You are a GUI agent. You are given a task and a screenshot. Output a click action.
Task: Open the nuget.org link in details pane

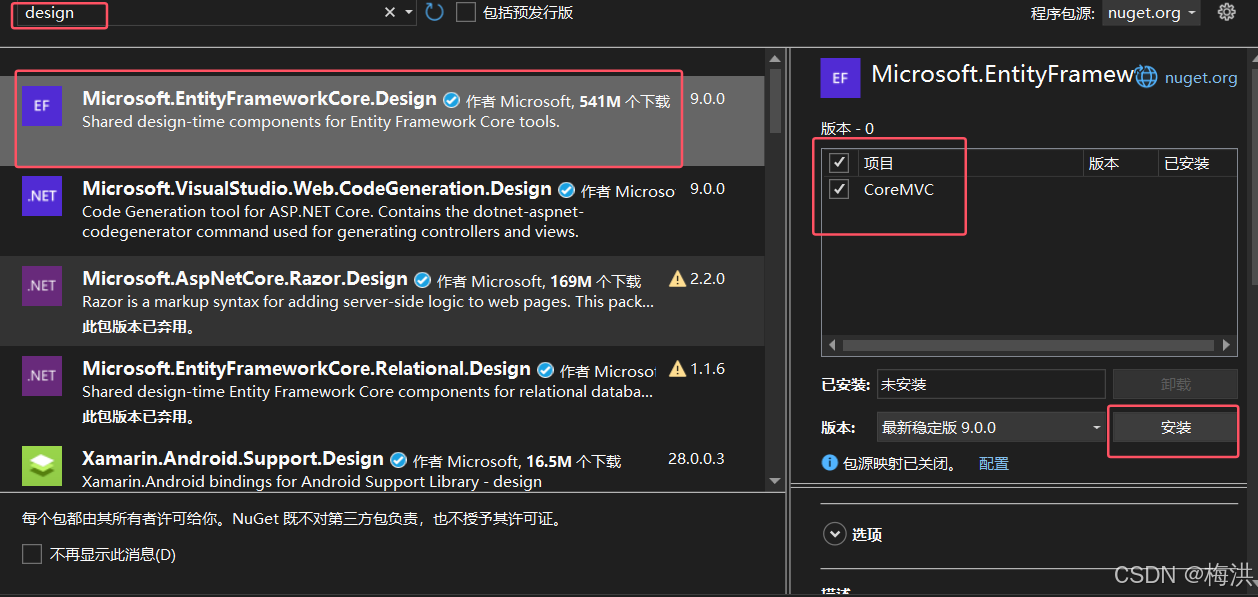(x=1201, y=77)
